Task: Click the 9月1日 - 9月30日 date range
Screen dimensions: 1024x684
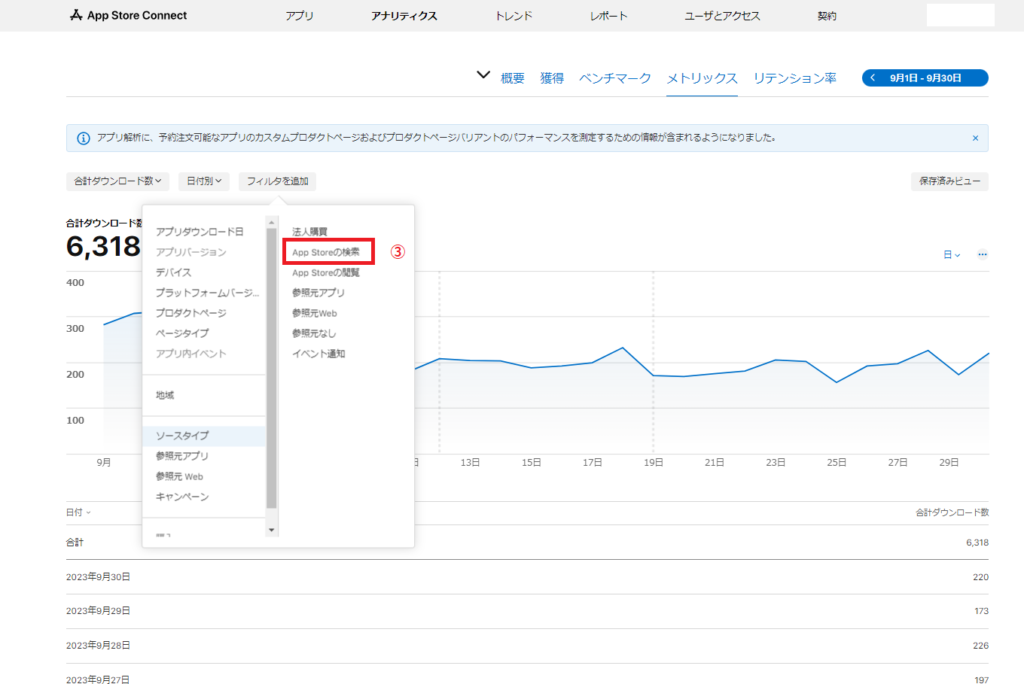Action: pos(925,78)
